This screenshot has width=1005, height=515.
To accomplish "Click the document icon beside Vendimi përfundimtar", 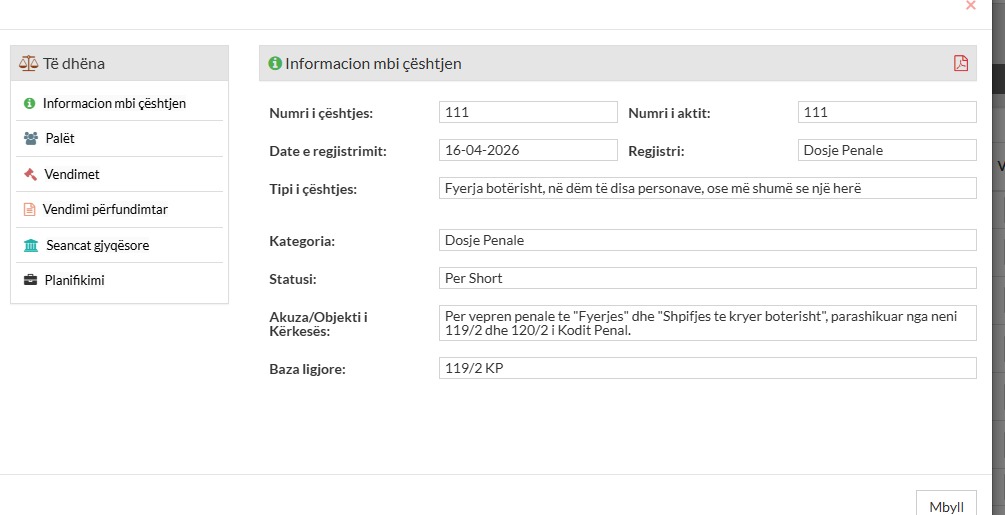I will (30, 210).
